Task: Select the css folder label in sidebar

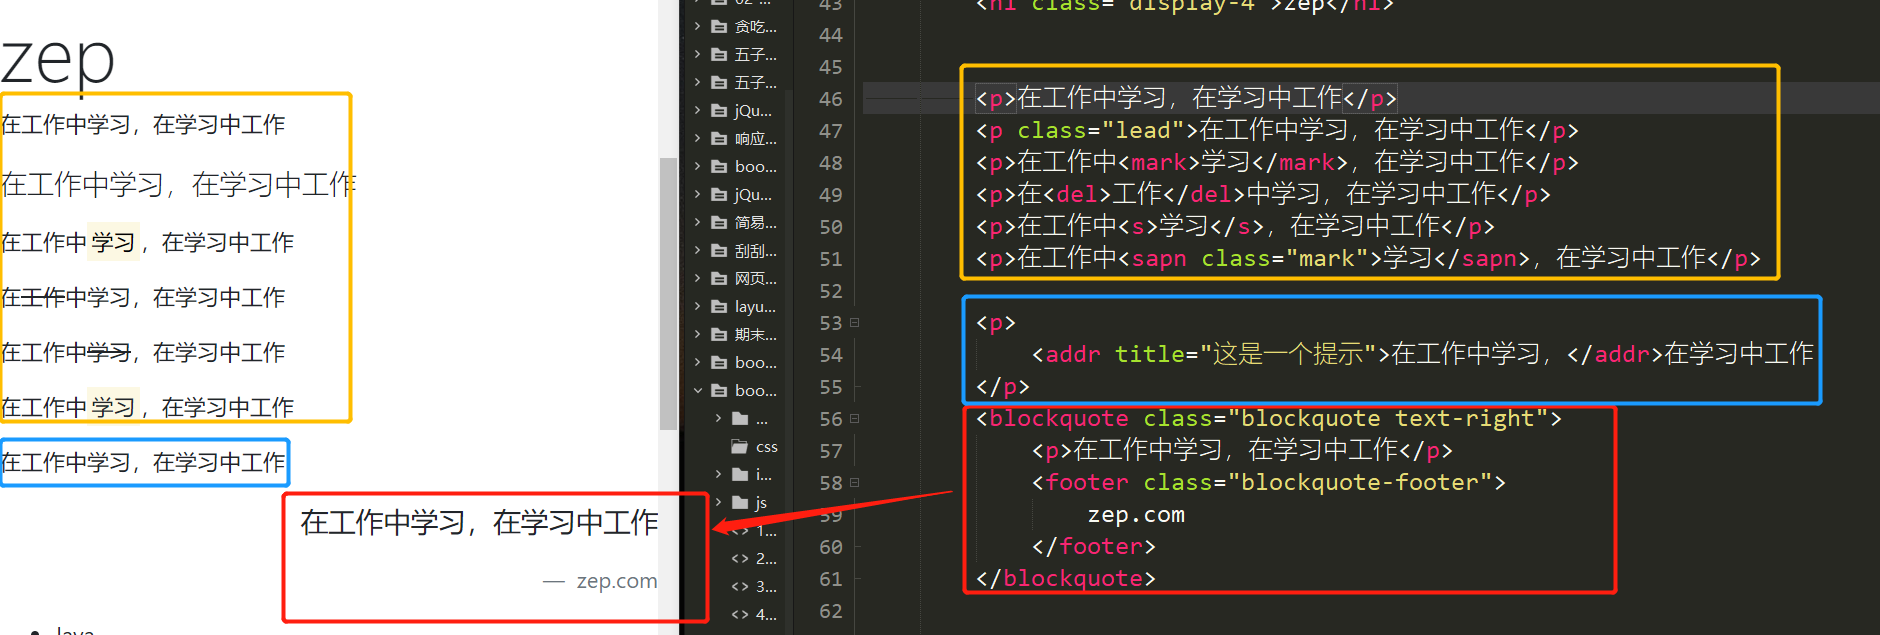Action: click(x=767, y=447)
